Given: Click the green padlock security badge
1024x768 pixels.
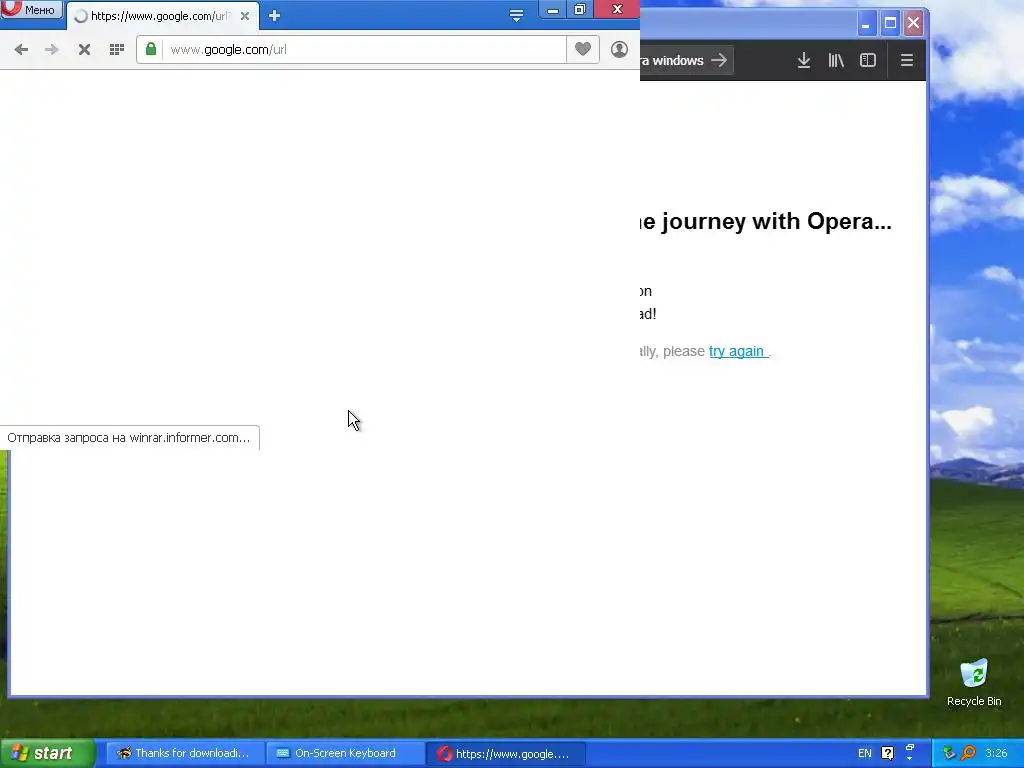Looking at the screenshot, I should coord(151,49).
